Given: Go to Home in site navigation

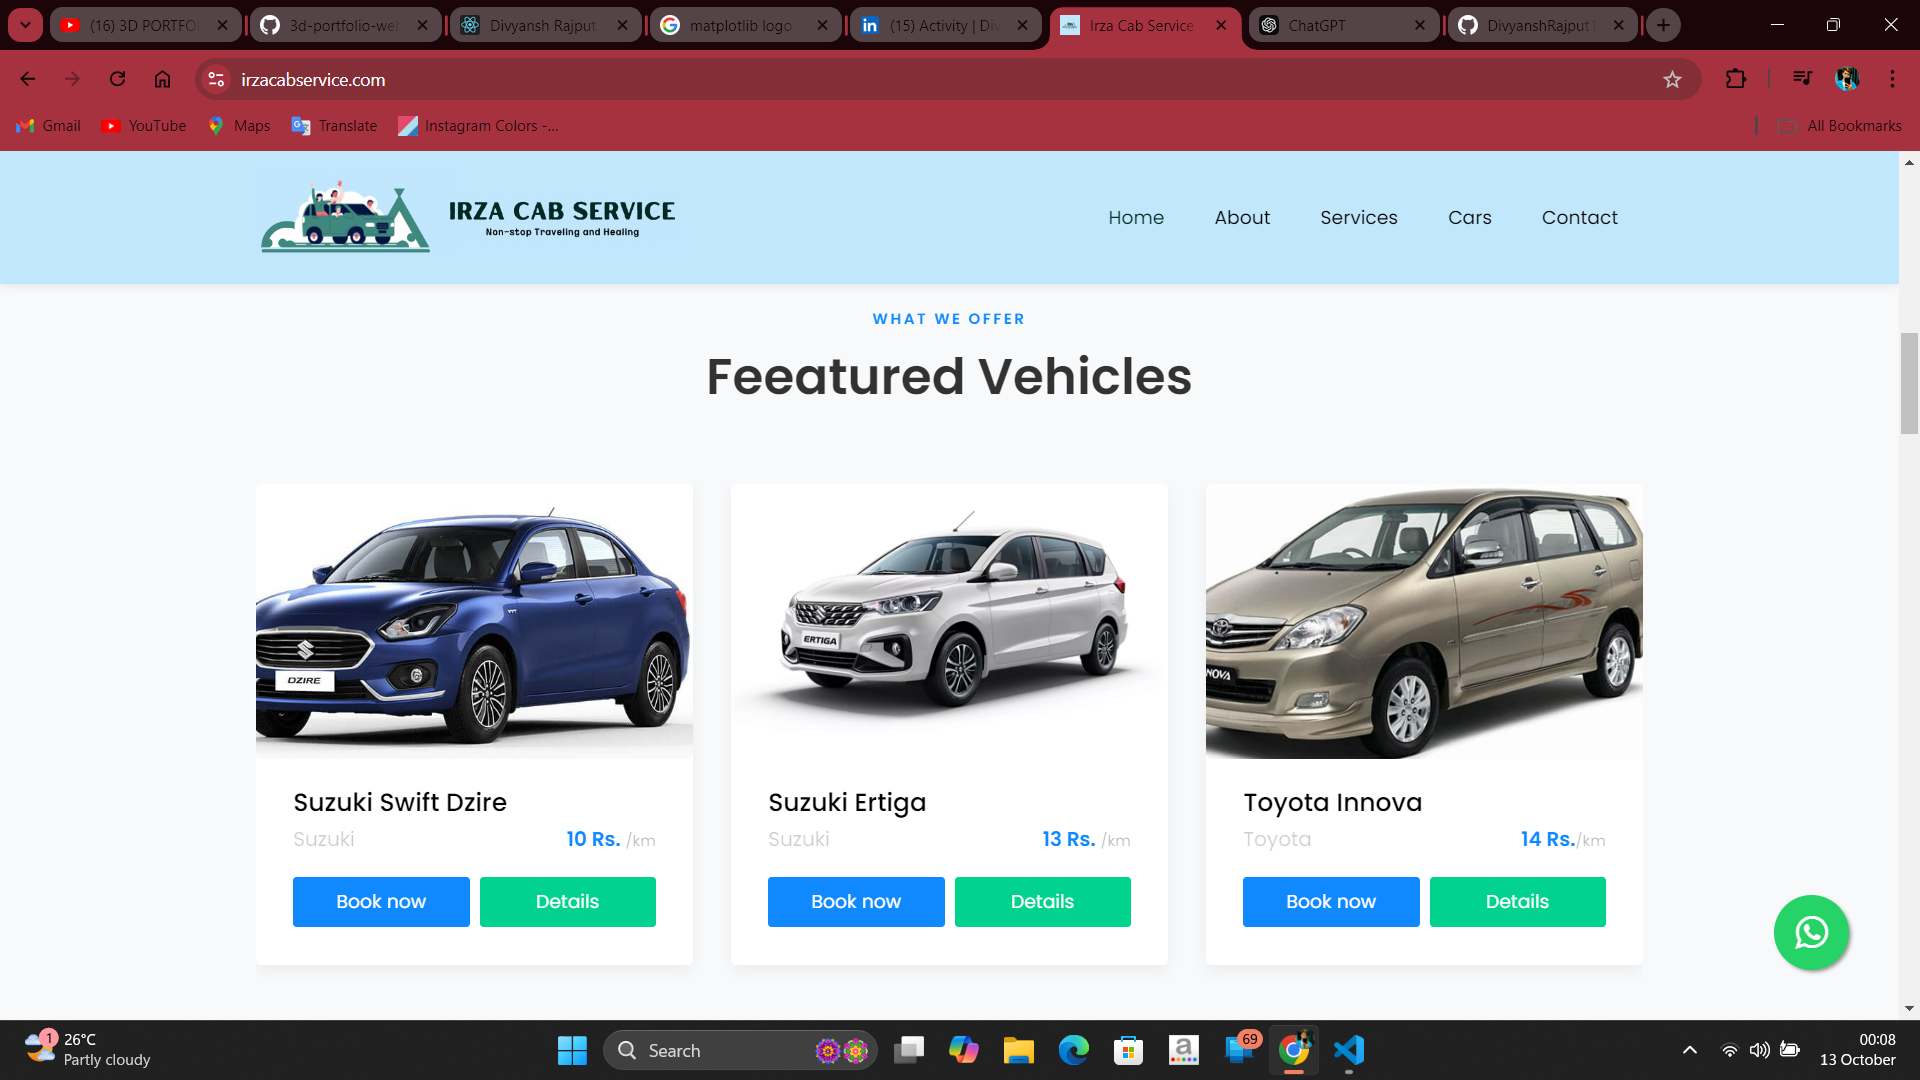Looking at the screenshot, I should 1136,217.
